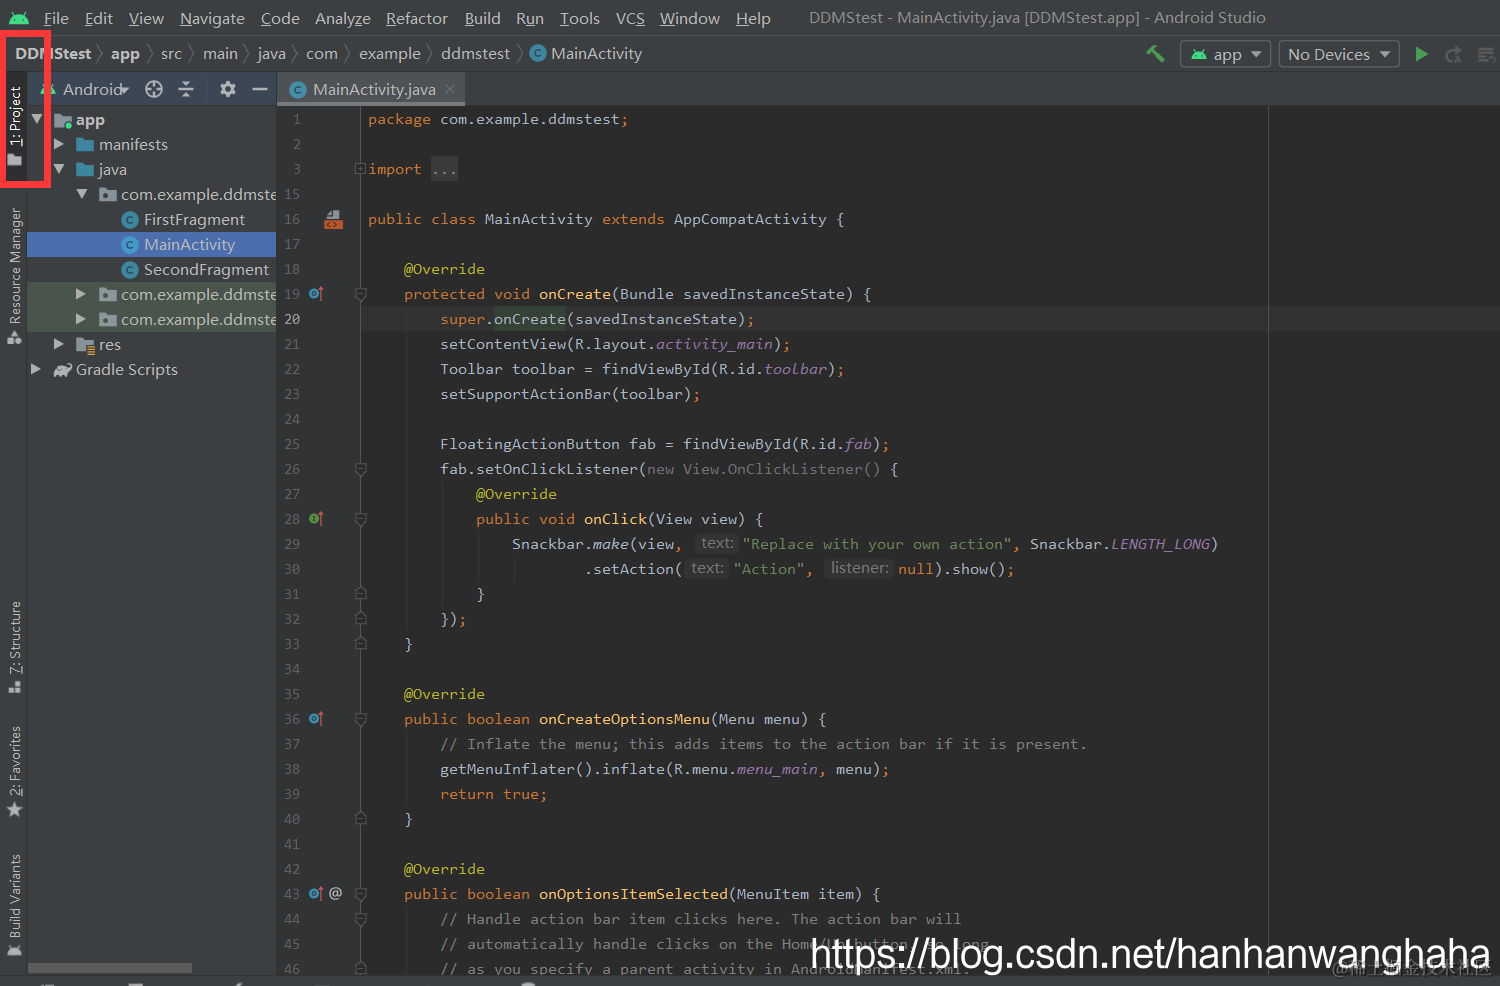This screenshot has height=986, width=1500.
Task: Open the No Devices dropdown
Action: click(x=1340, y=54)
